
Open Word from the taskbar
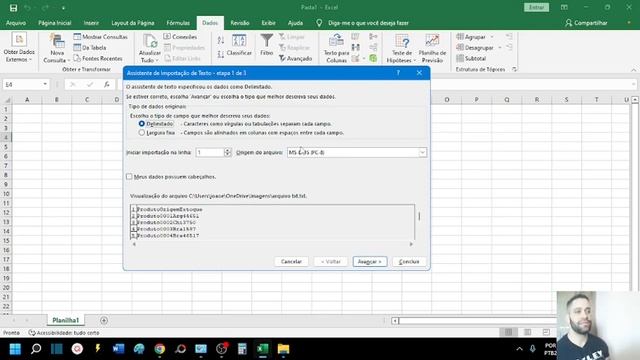(118, 349)
